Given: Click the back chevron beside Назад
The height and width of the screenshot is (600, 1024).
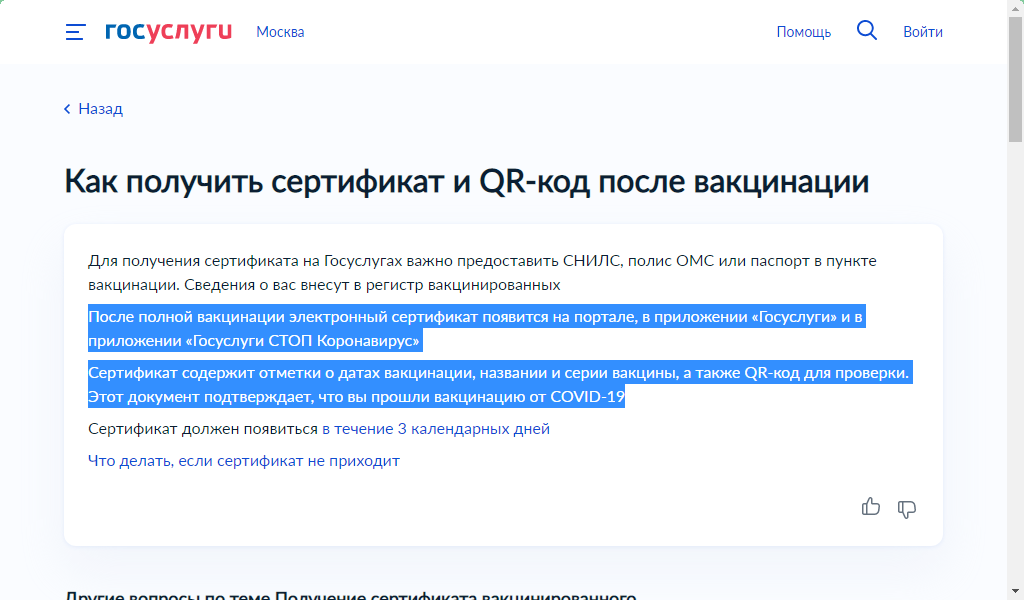Looking at the screenshot, I should tap(67, 109).
